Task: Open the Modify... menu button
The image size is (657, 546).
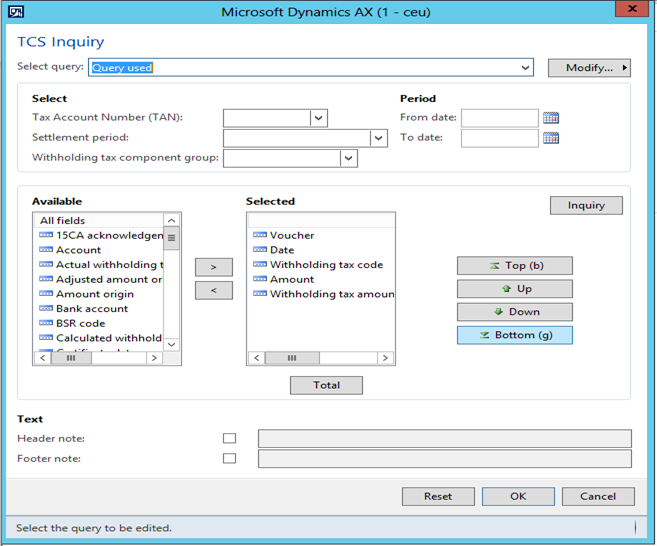Action: (x=589, y=67)
